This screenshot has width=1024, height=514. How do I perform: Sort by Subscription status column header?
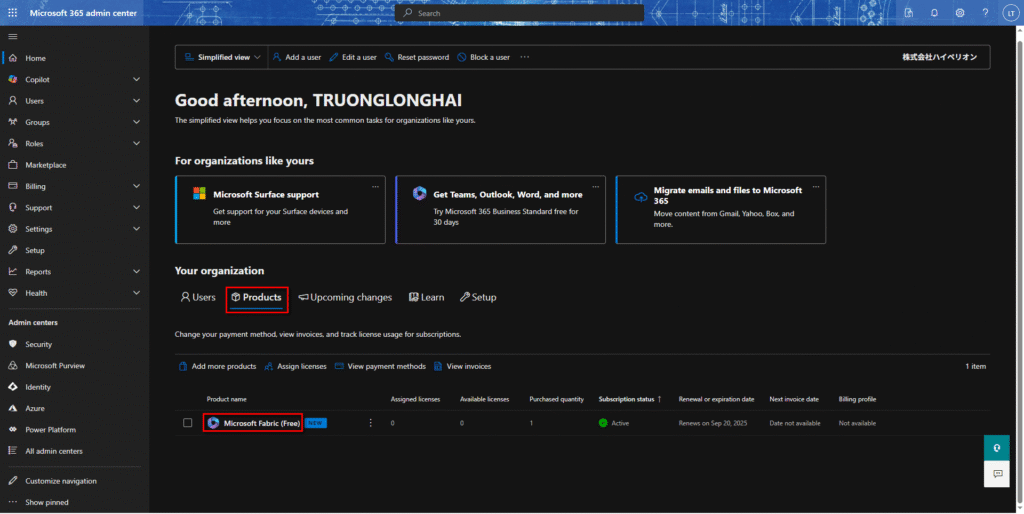[x=629, y=399]
